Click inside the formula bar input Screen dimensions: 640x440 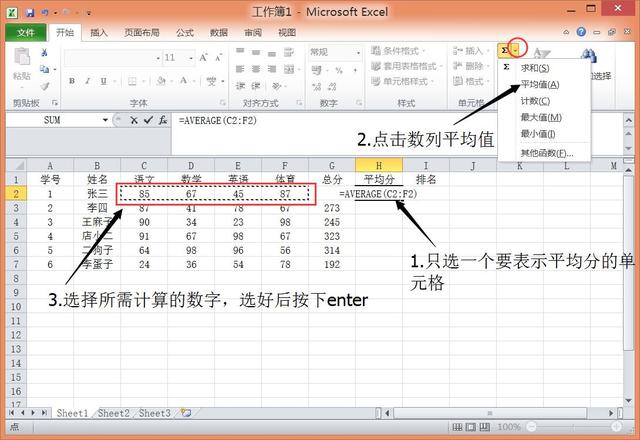(400, 120)
